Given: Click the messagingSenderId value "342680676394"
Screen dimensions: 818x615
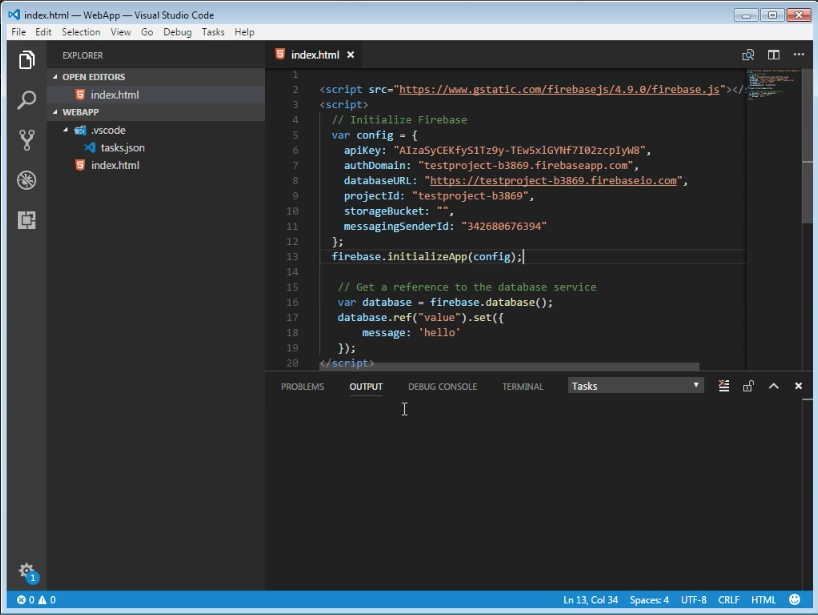Looking at the screenshot, I should click(x=504, y=226).
